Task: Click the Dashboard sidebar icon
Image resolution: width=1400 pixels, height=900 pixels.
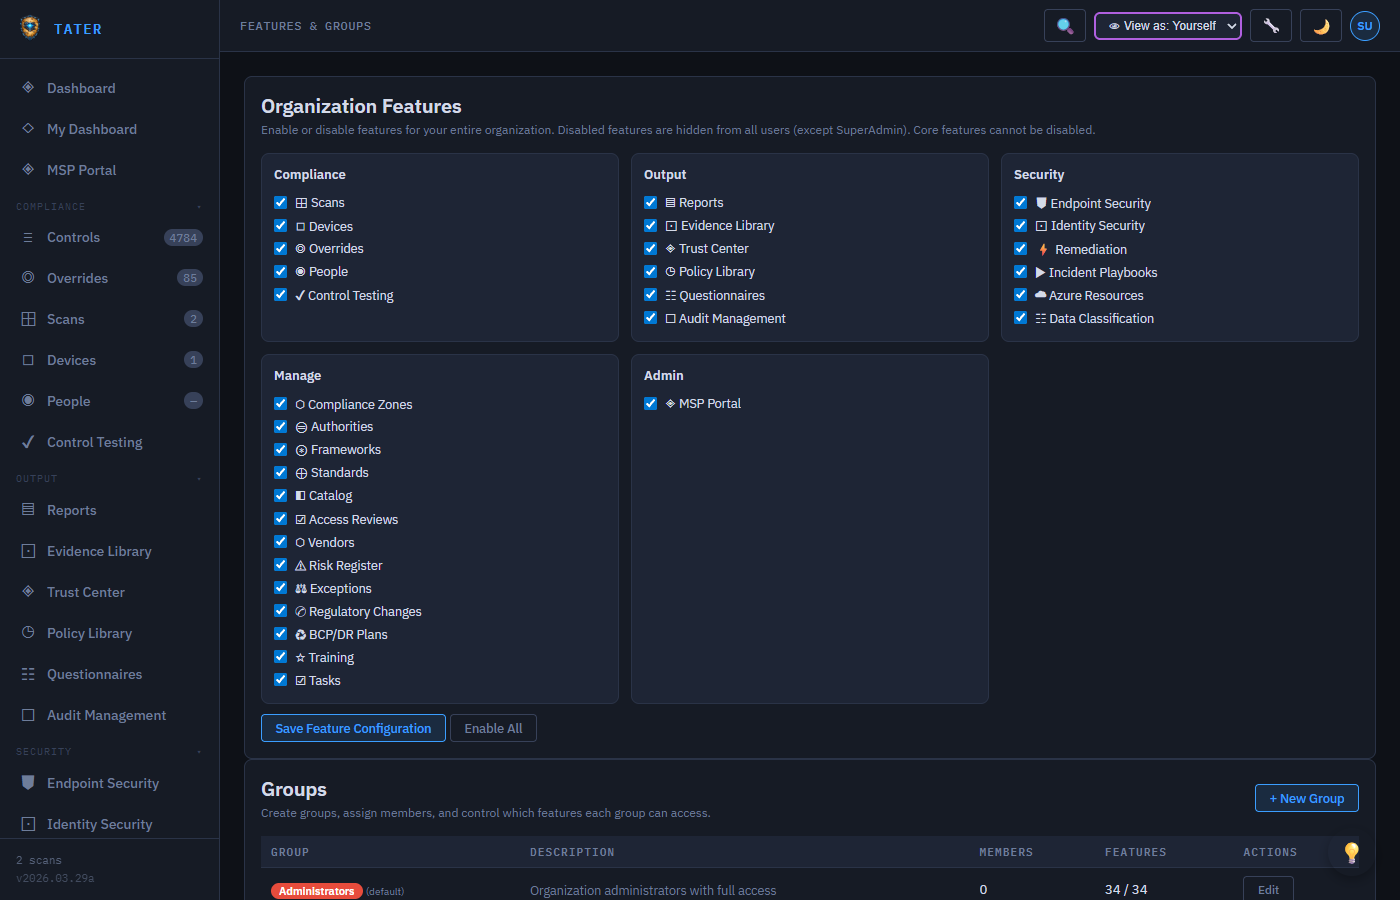Action: 28,88
